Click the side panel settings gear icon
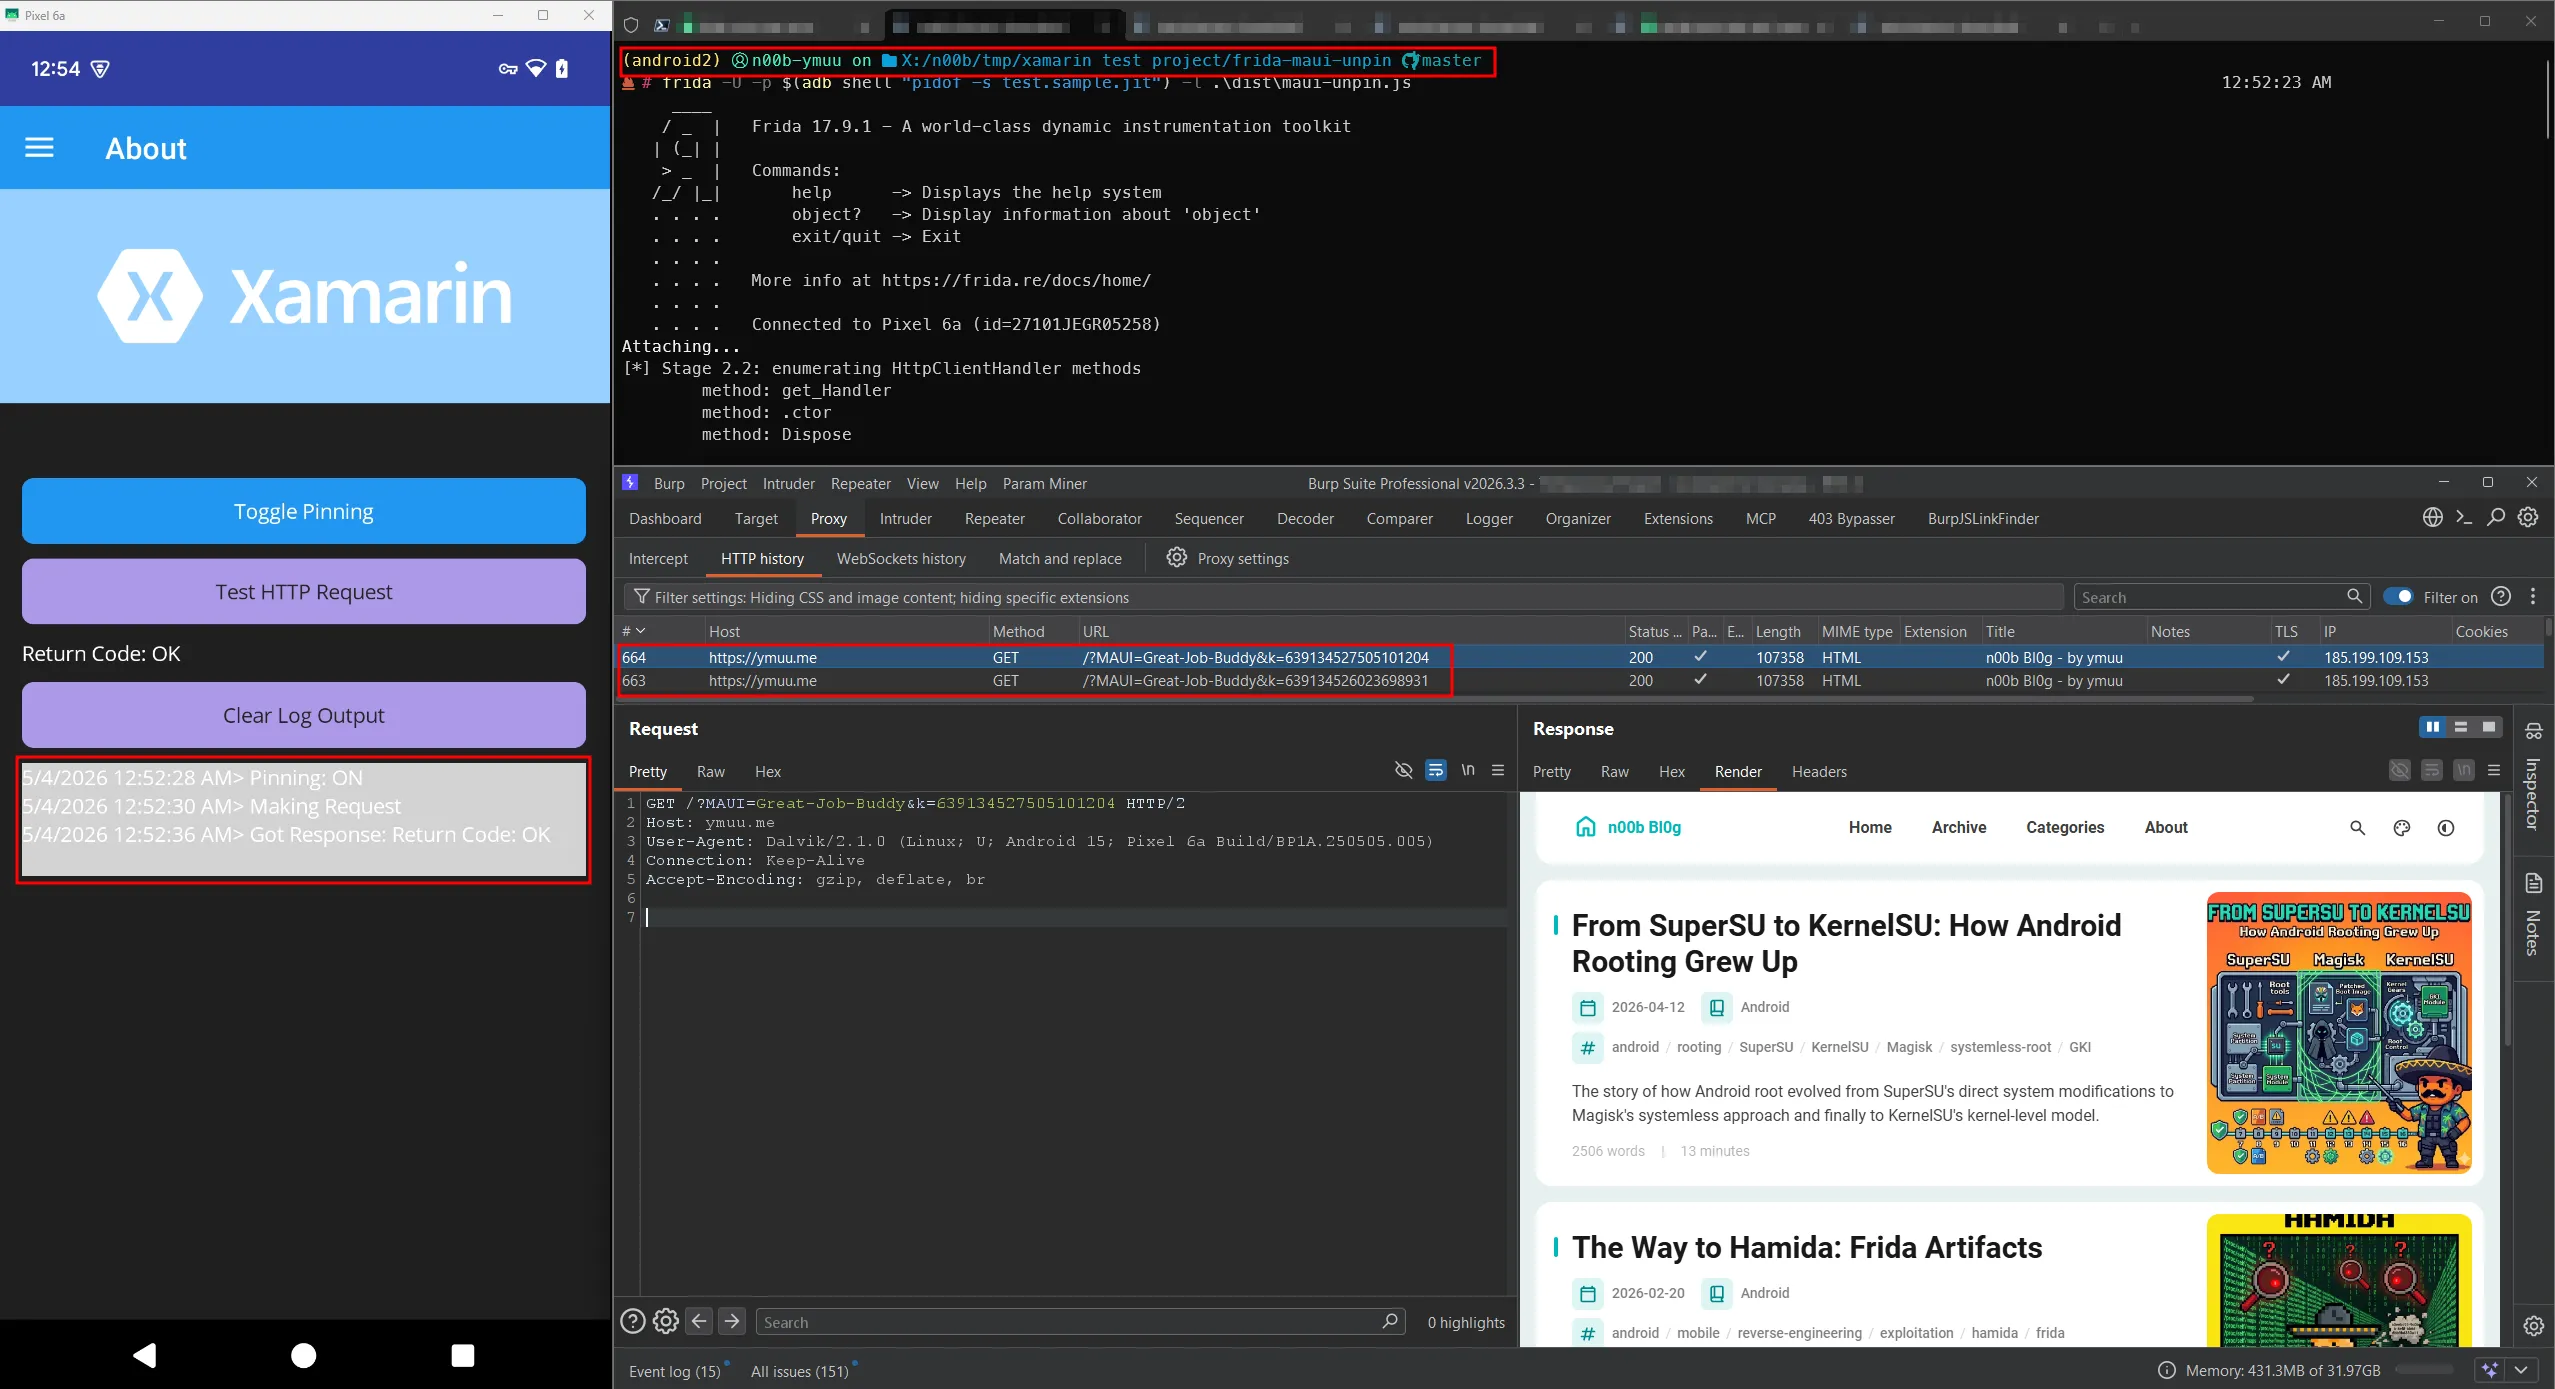This screenshot has height=1389, width=2555. (x=2533, y=1326)
